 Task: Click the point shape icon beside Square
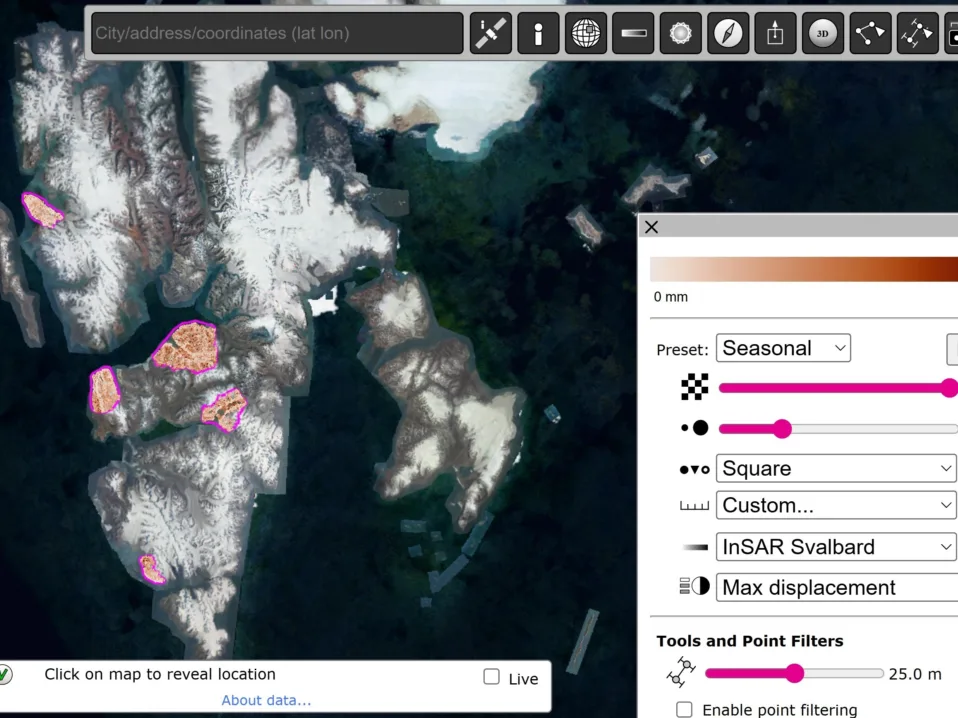click(x=695, y=469)
